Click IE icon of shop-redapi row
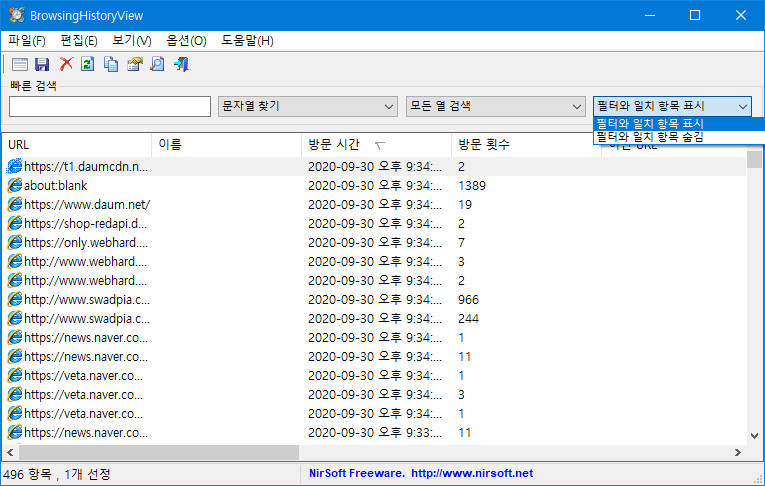 15,223
